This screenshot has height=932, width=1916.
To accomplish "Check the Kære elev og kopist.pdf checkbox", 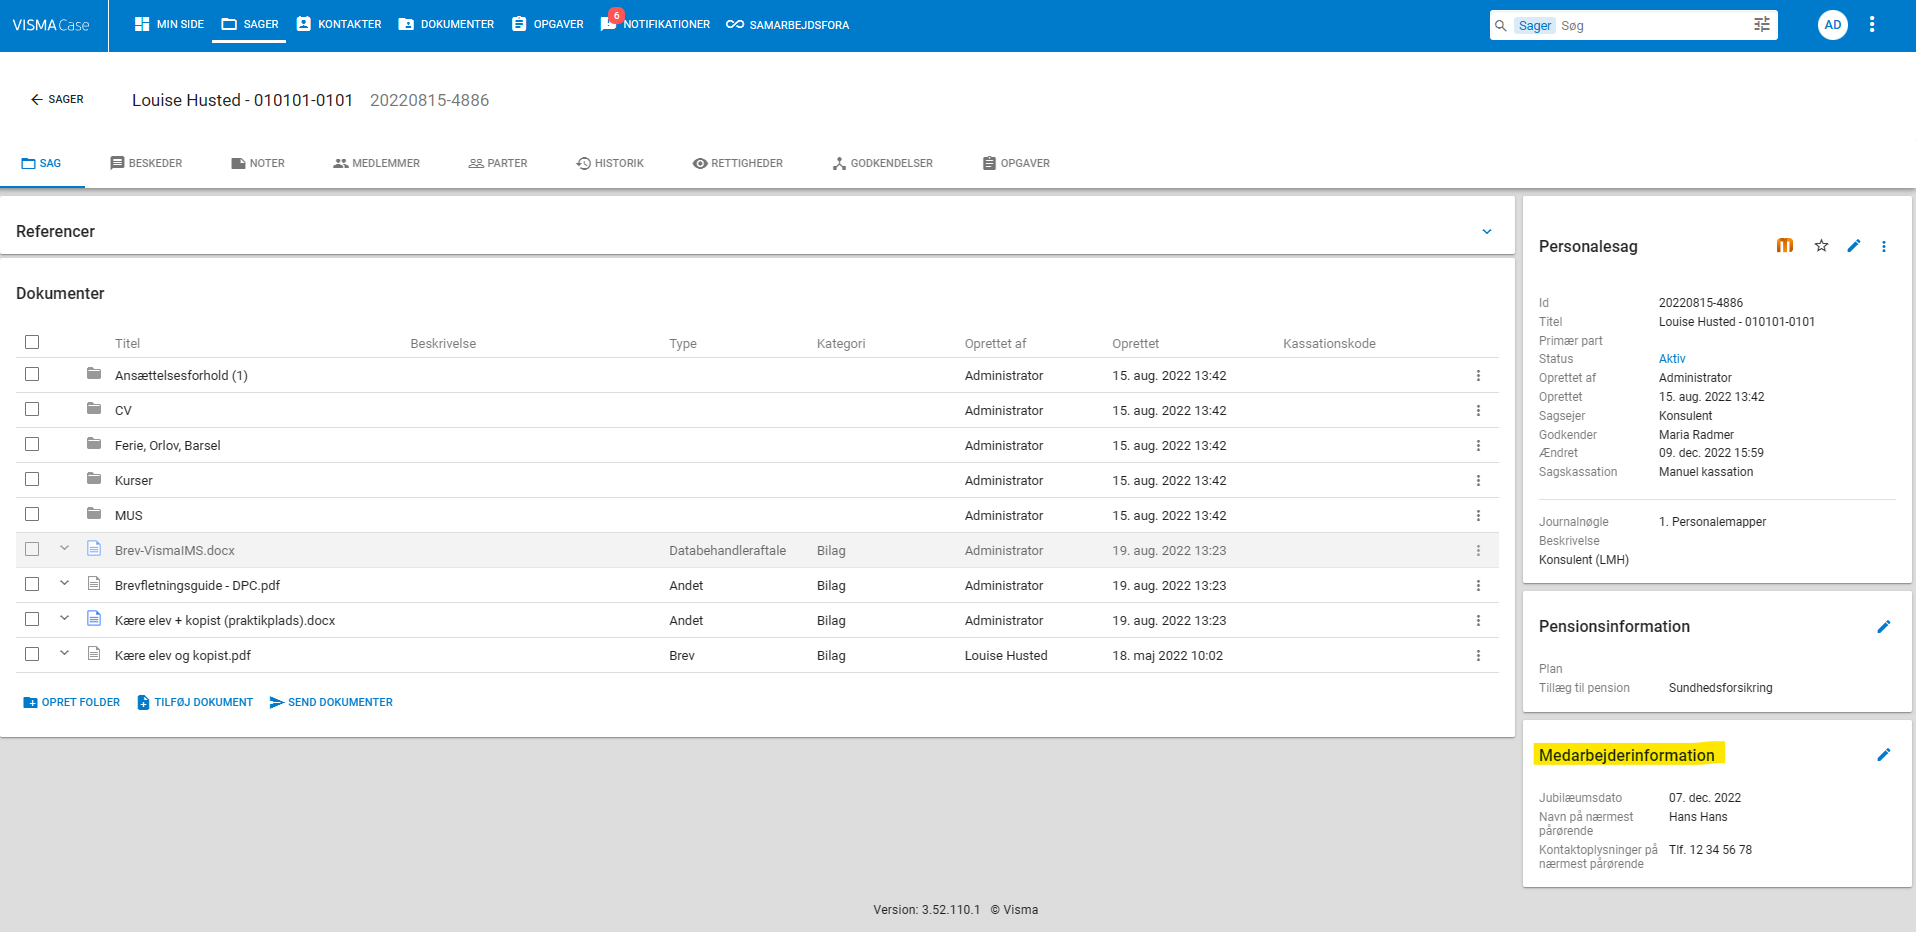I will (x=32, y=654).
